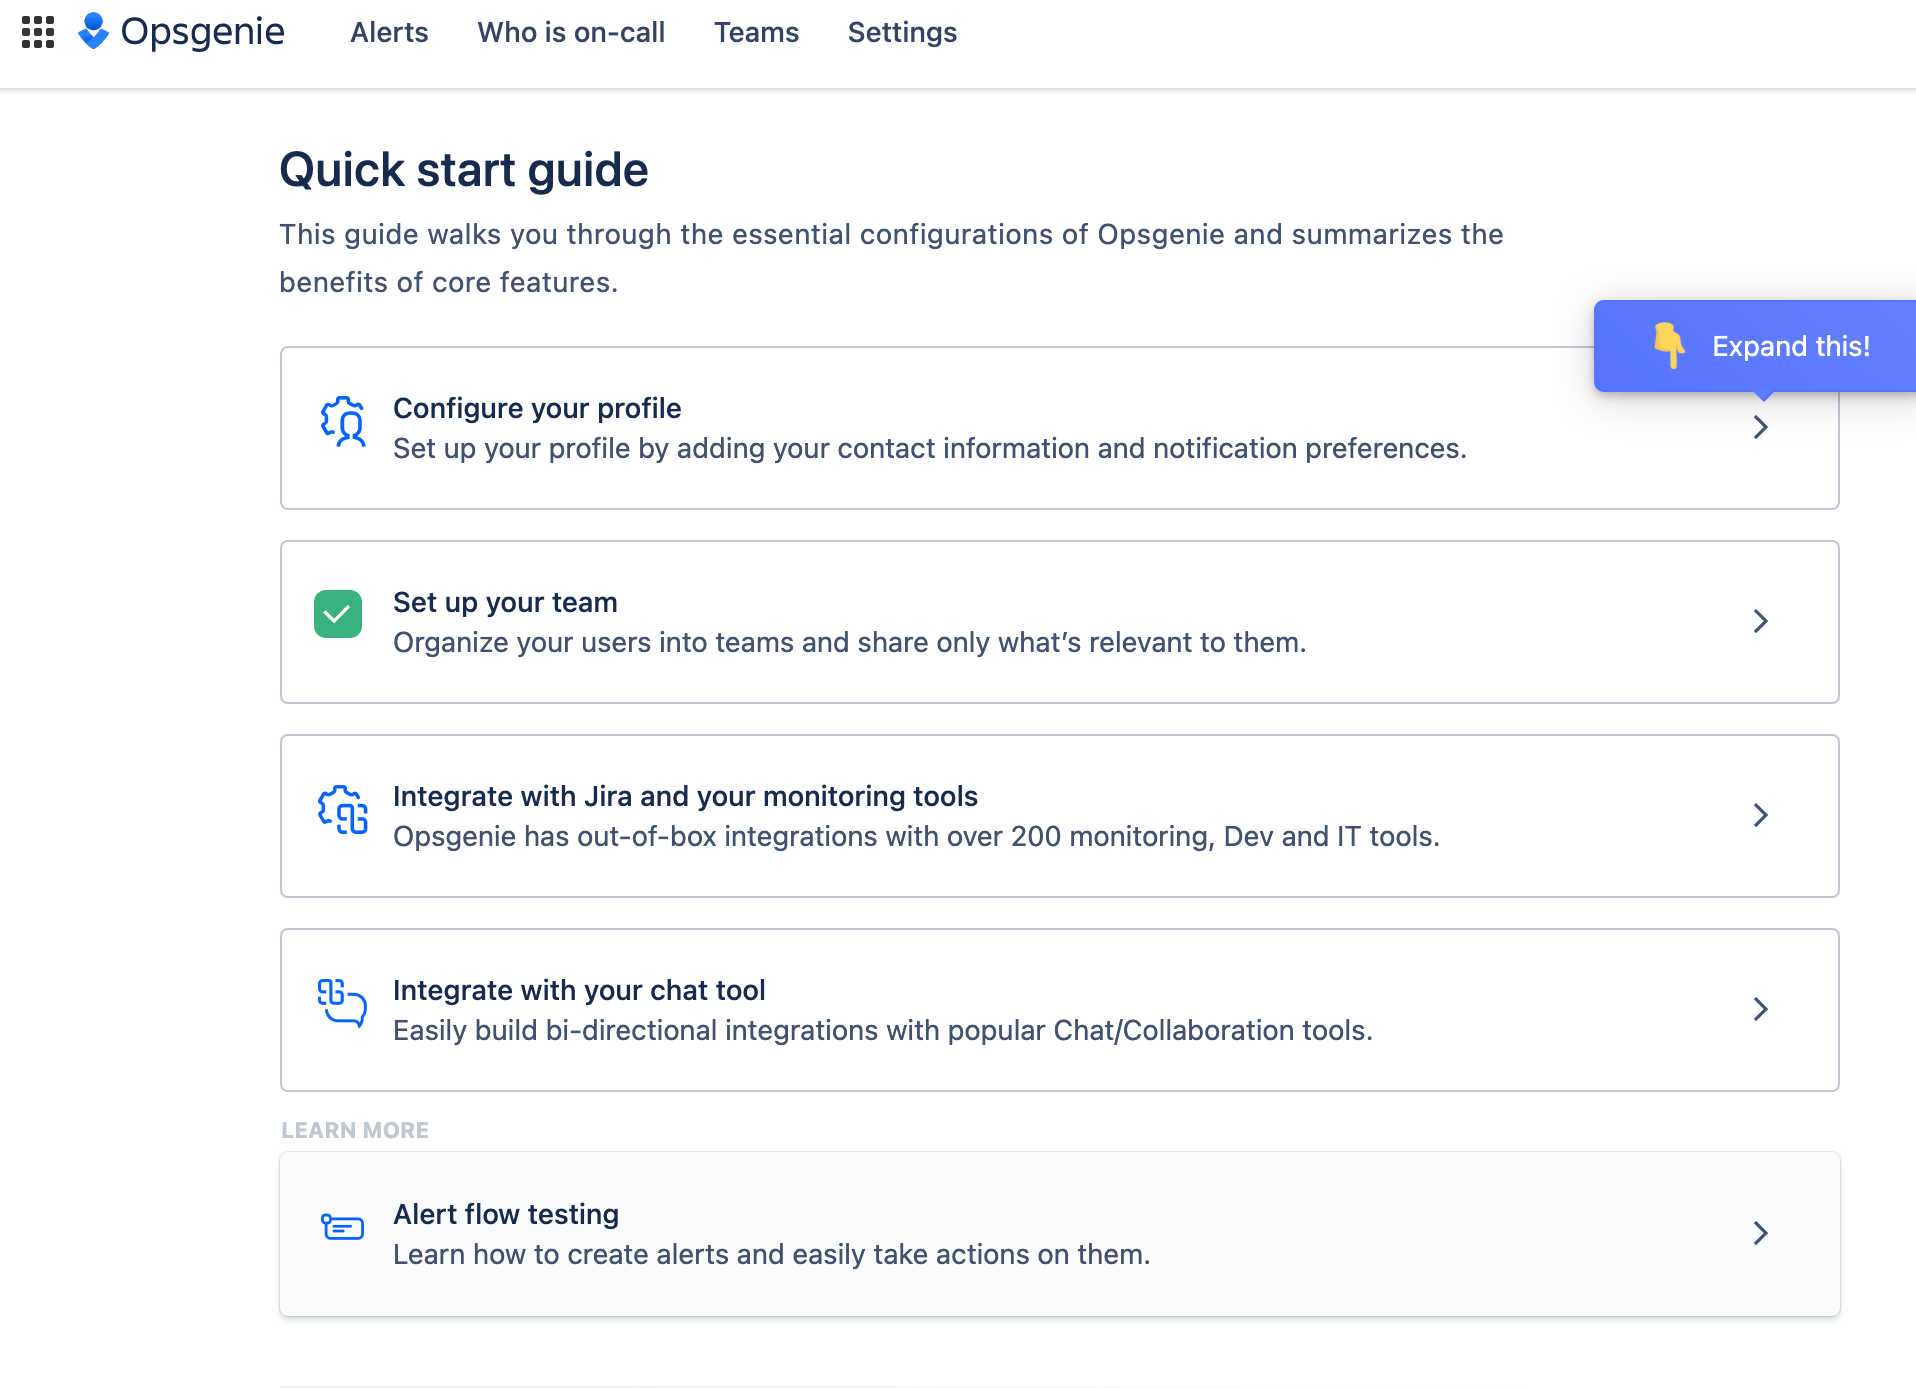
Task: Open the Alerts page
Action: [x=388, y=32]
